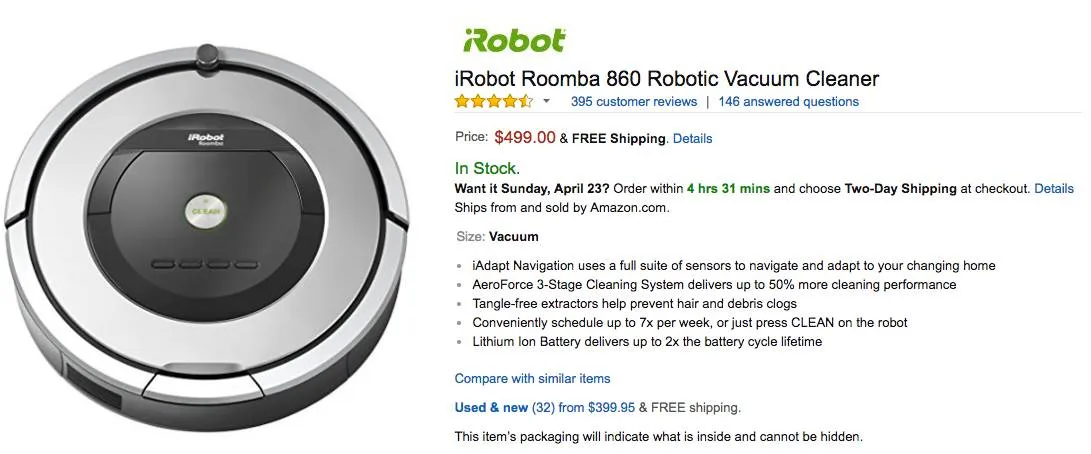
Task: Click Details link beside FREE Shipping
Action: (x=692, y=138)
